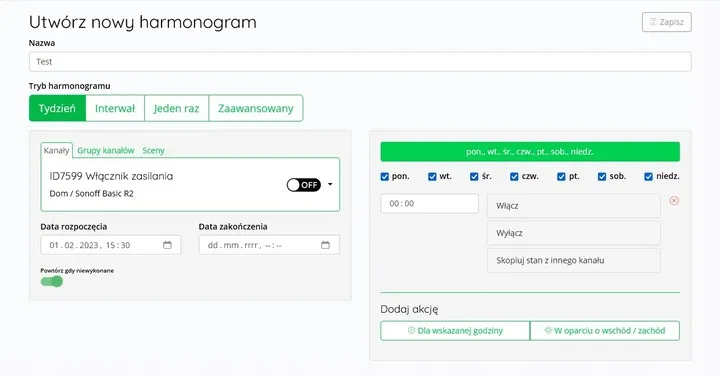Click the ID7599 Włącznik zasilania channel name
Screen dimensions: 720x376
click(x=111, y=176)
